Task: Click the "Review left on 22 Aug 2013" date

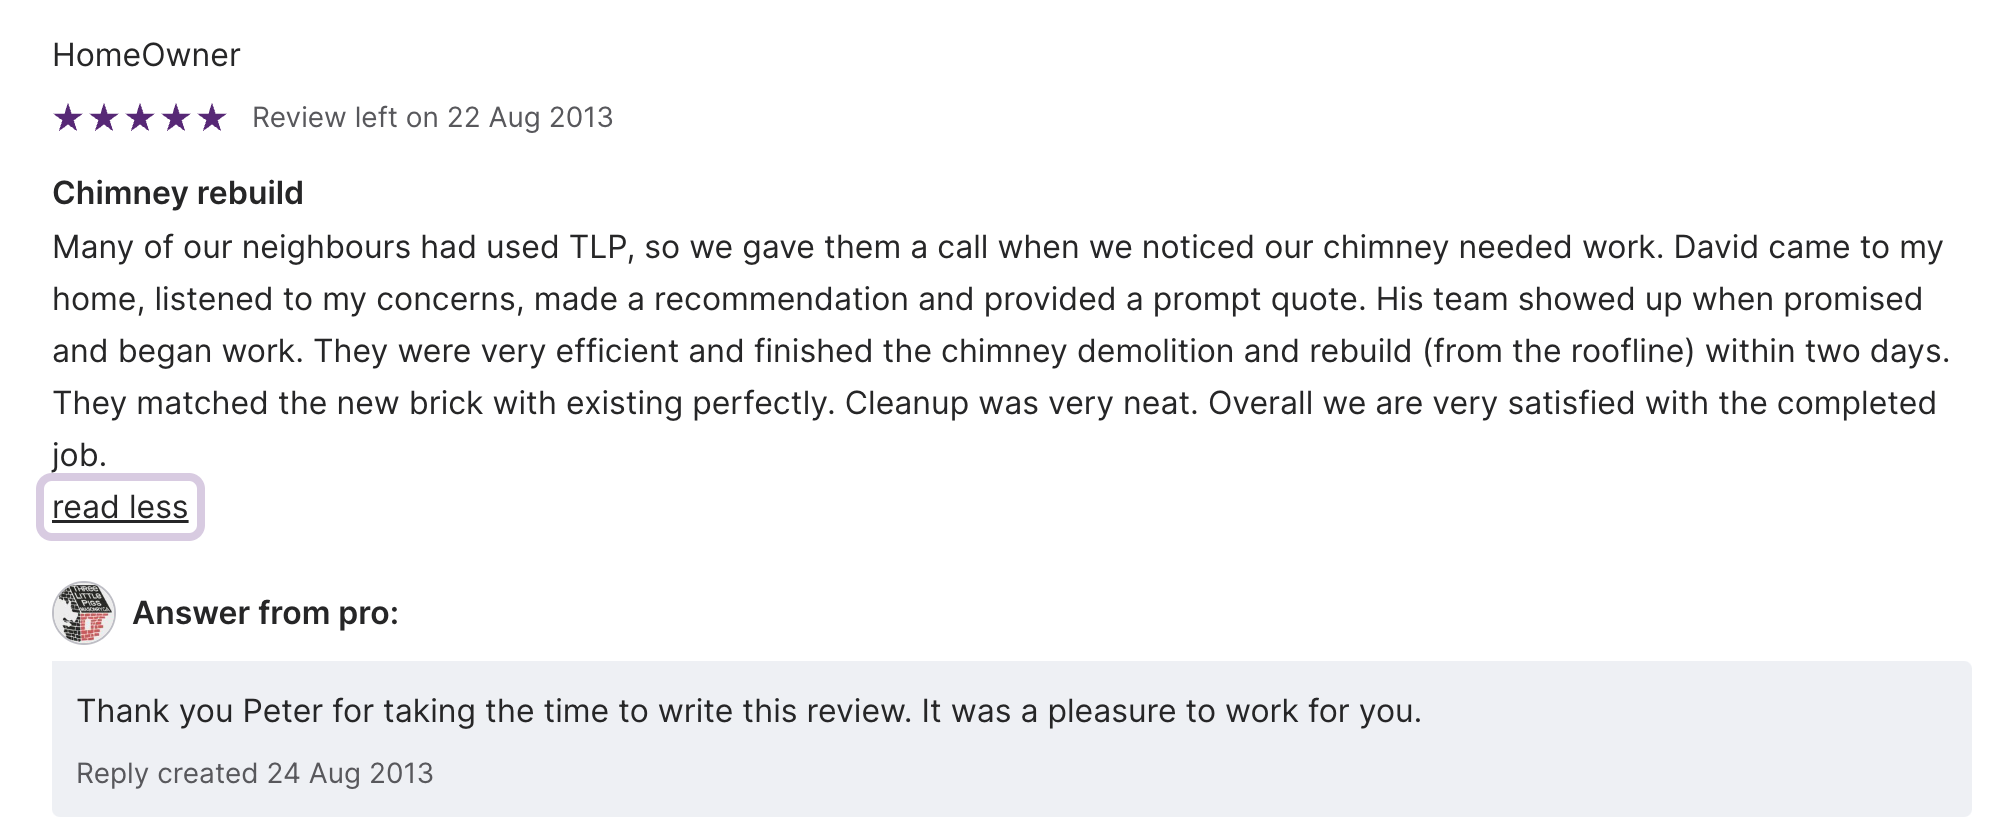Action: (432, 118)
